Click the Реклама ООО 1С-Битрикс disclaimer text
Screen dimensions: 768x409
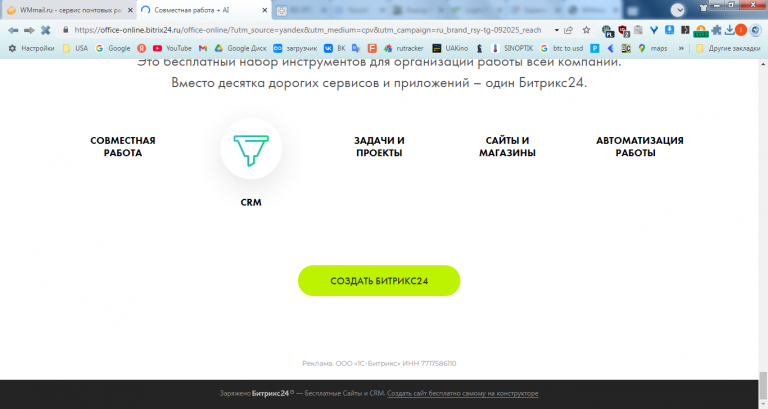coord(379,363)
